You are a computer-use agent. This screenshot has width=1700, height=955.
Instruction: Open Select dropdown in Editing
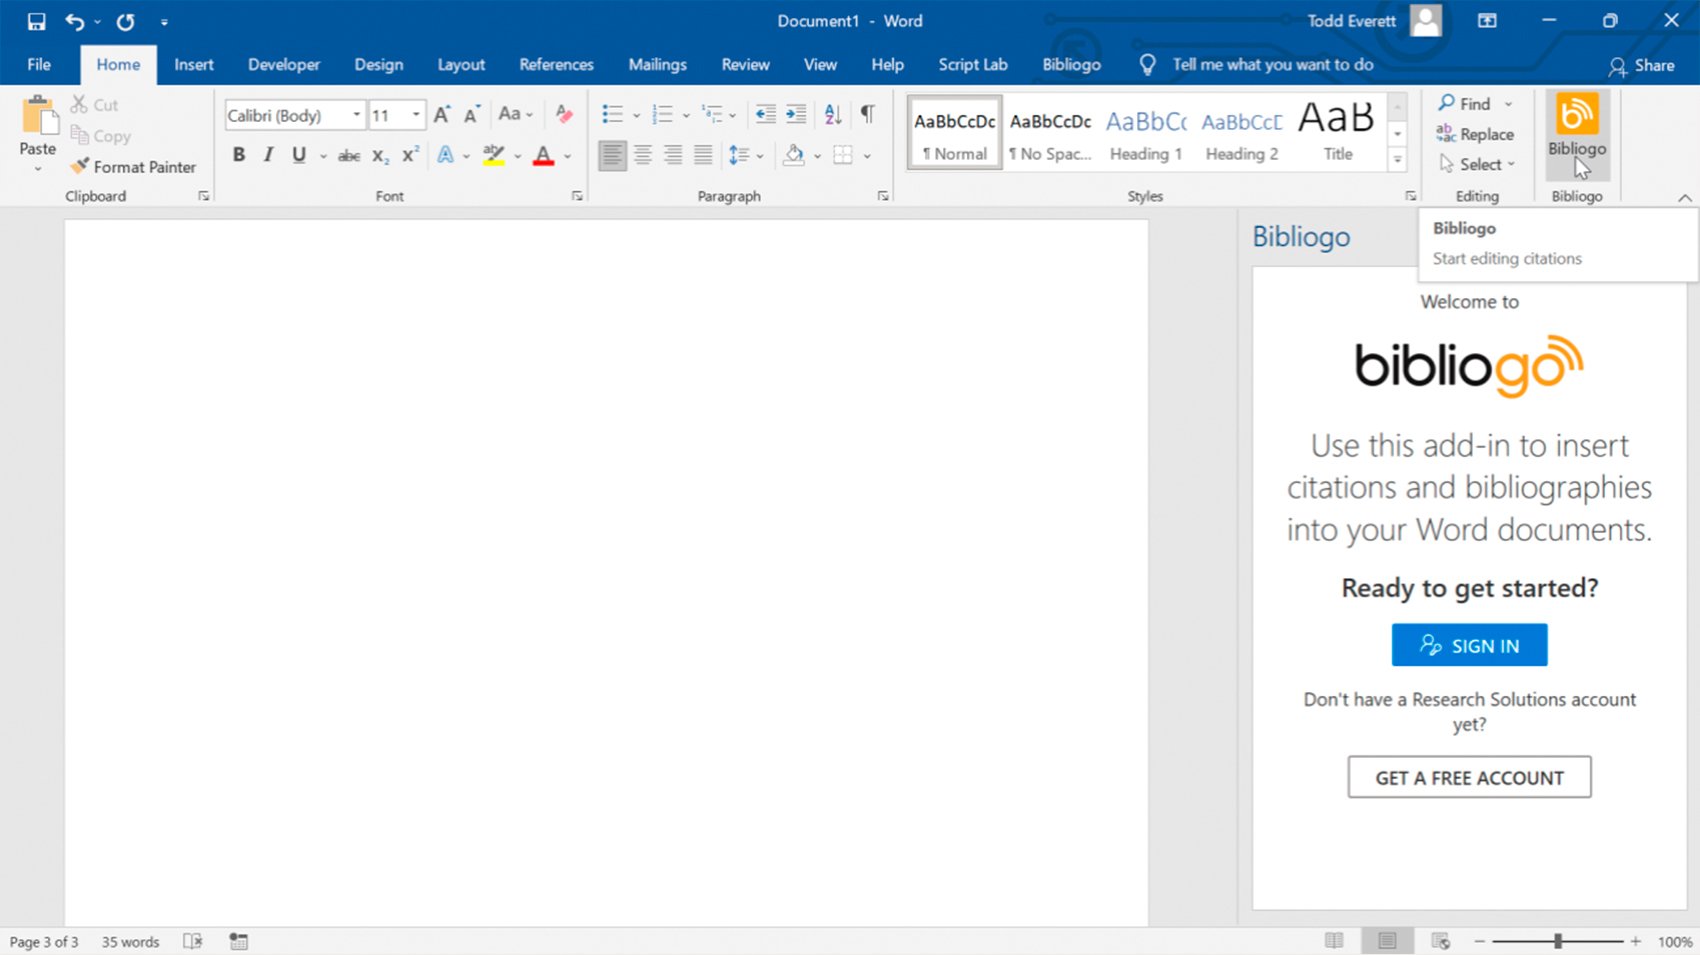click(1477, 164)
